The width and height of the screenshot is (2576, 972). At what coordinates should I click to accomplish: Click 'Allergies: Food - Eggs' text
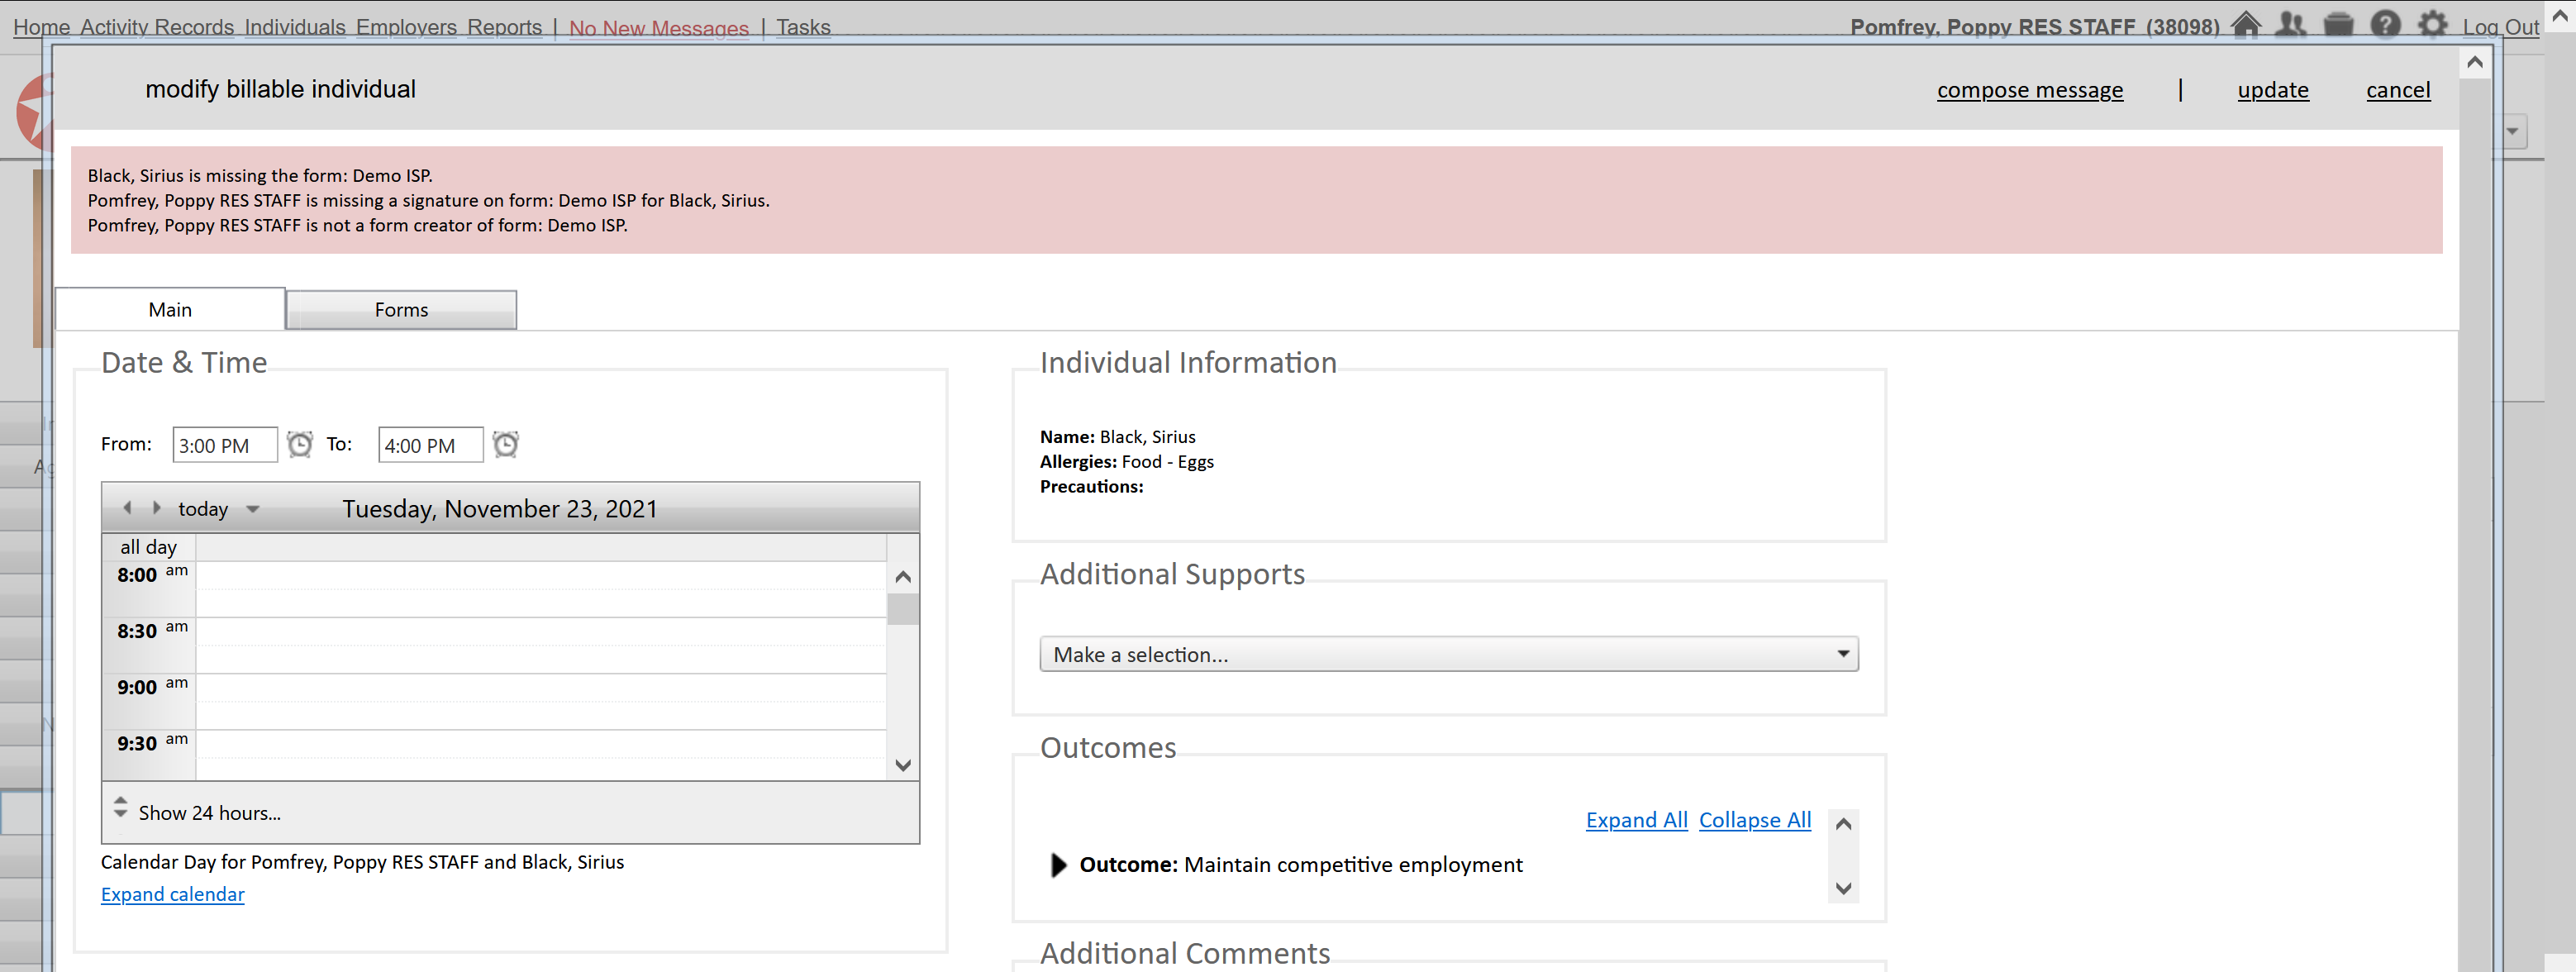coord(1126,462)
